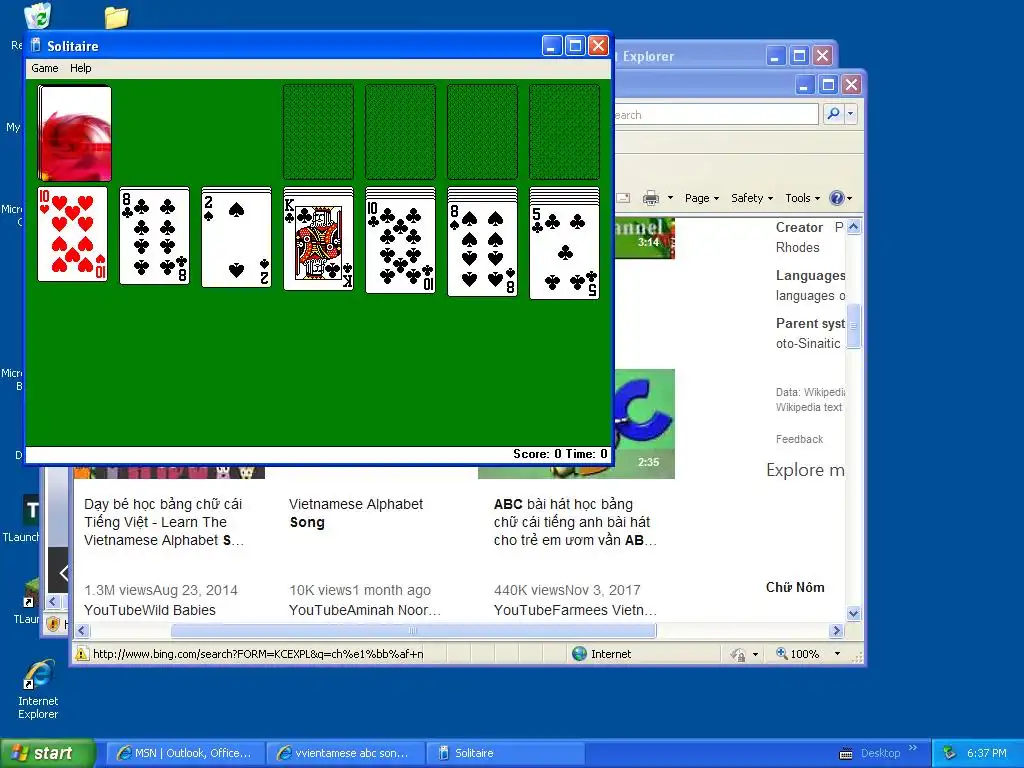Click the Rhodes creator link
Viewport: 1024px width, 768px height.
click(797, 248)
